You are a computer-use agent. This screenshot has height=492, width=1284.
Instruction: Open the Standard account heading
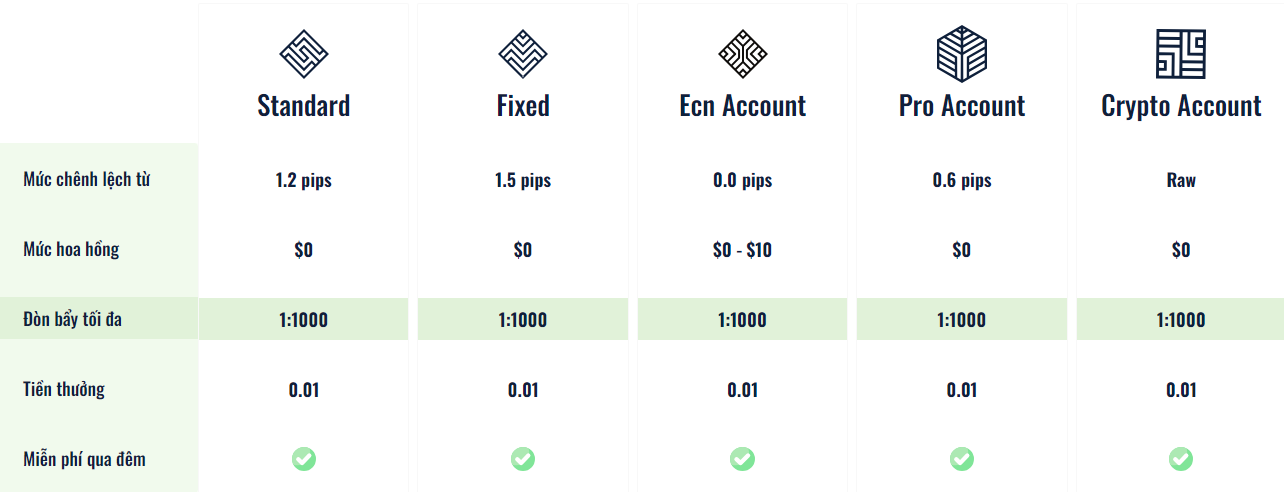(304, 106)
